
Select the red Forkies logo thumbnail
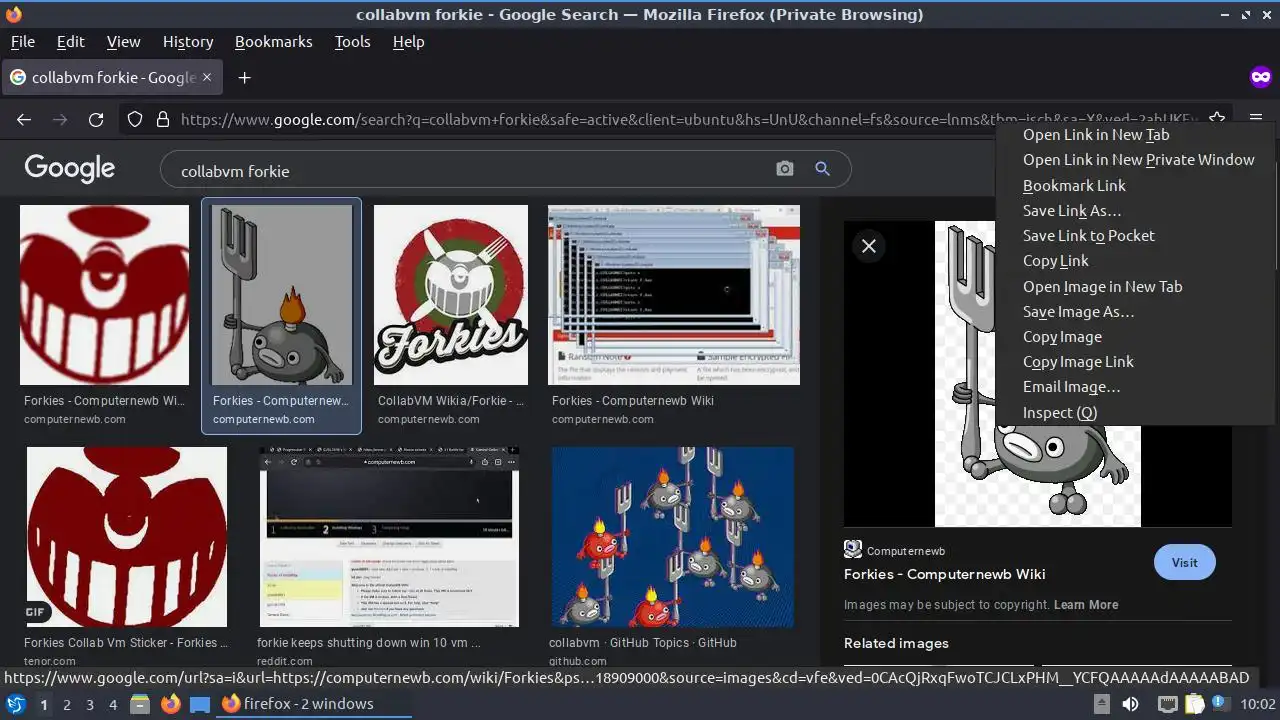click(104, 295)
